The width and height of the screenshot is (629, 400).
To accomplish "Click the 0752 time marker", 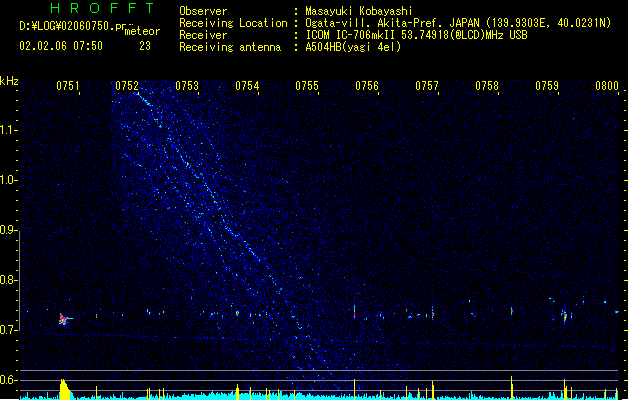I will pos(127,86).
